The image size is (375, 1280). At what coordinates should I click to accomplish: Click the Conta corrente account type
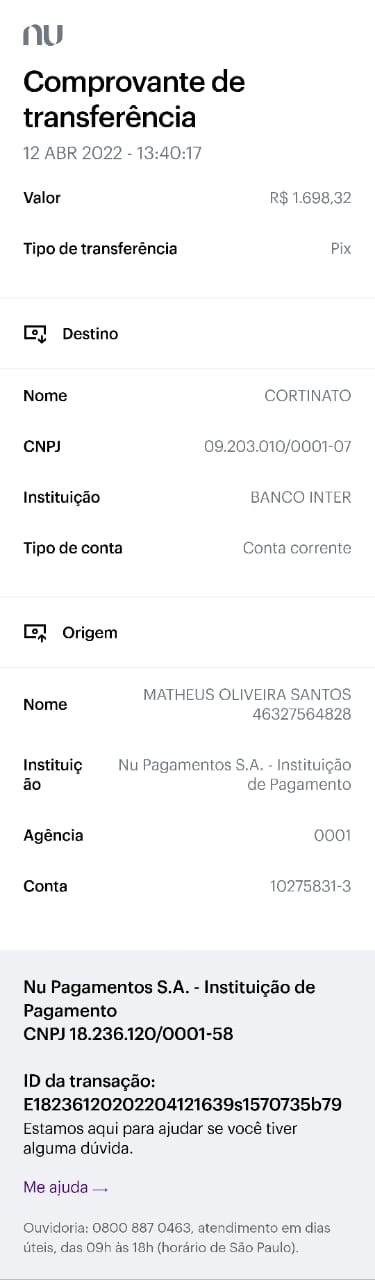tap(297, 548)
